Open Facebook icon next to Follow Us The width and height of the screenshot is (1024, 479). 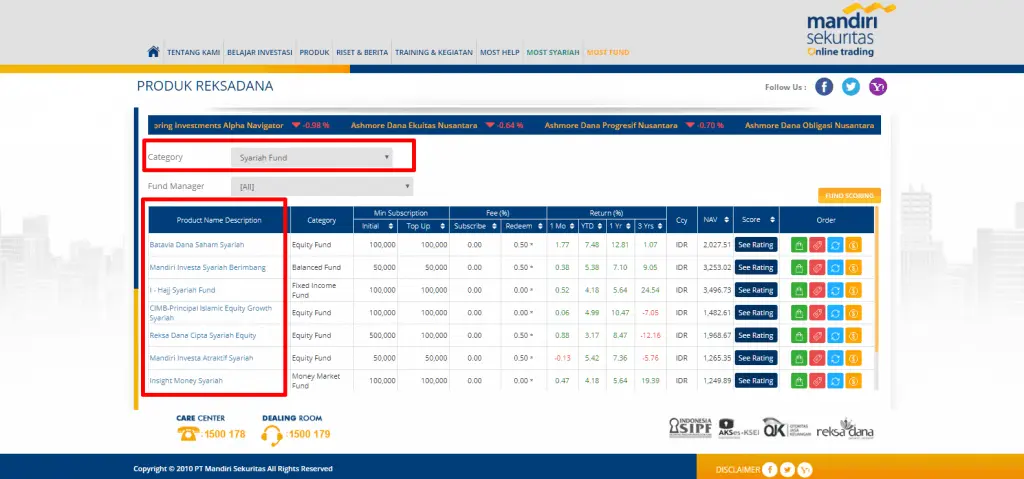point(824,87)
